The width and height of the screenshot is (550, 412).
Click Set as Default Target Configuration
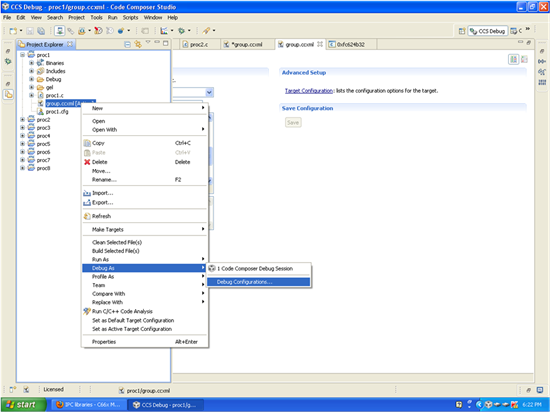pos(144,320)
